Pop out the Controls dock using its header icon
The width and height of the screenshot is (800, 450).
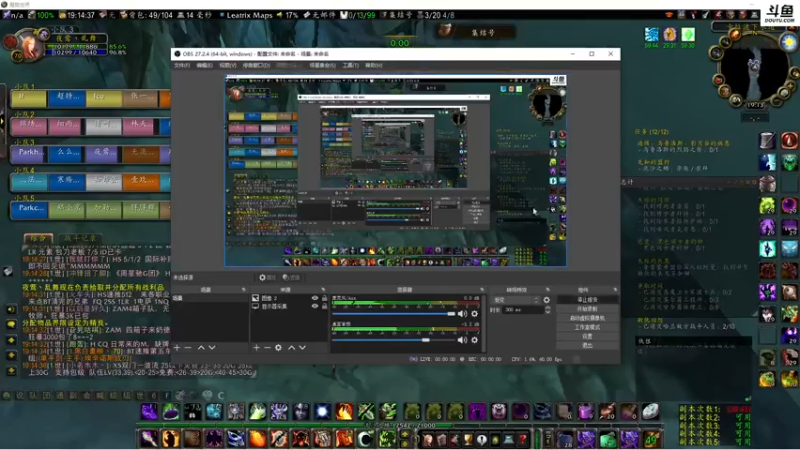[615, 290]
